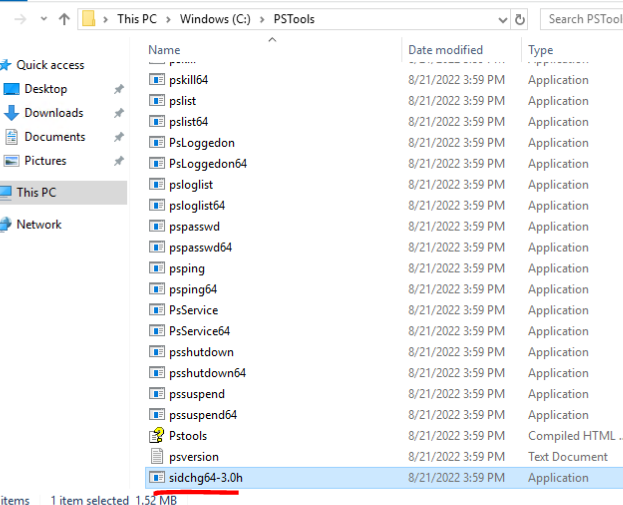This screenshot has width=623, height=505.
Task: Click the pin icon next to Desktop
Action: 119,89
